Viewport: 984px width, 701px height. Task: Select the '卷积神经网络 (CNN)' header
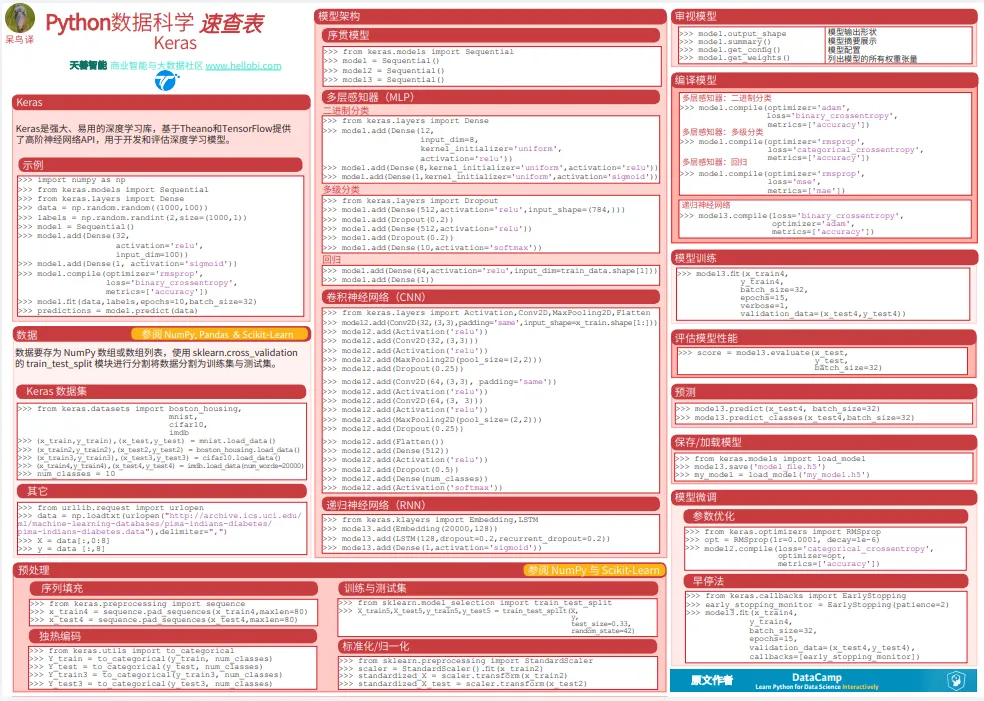(x=491, y=297)
